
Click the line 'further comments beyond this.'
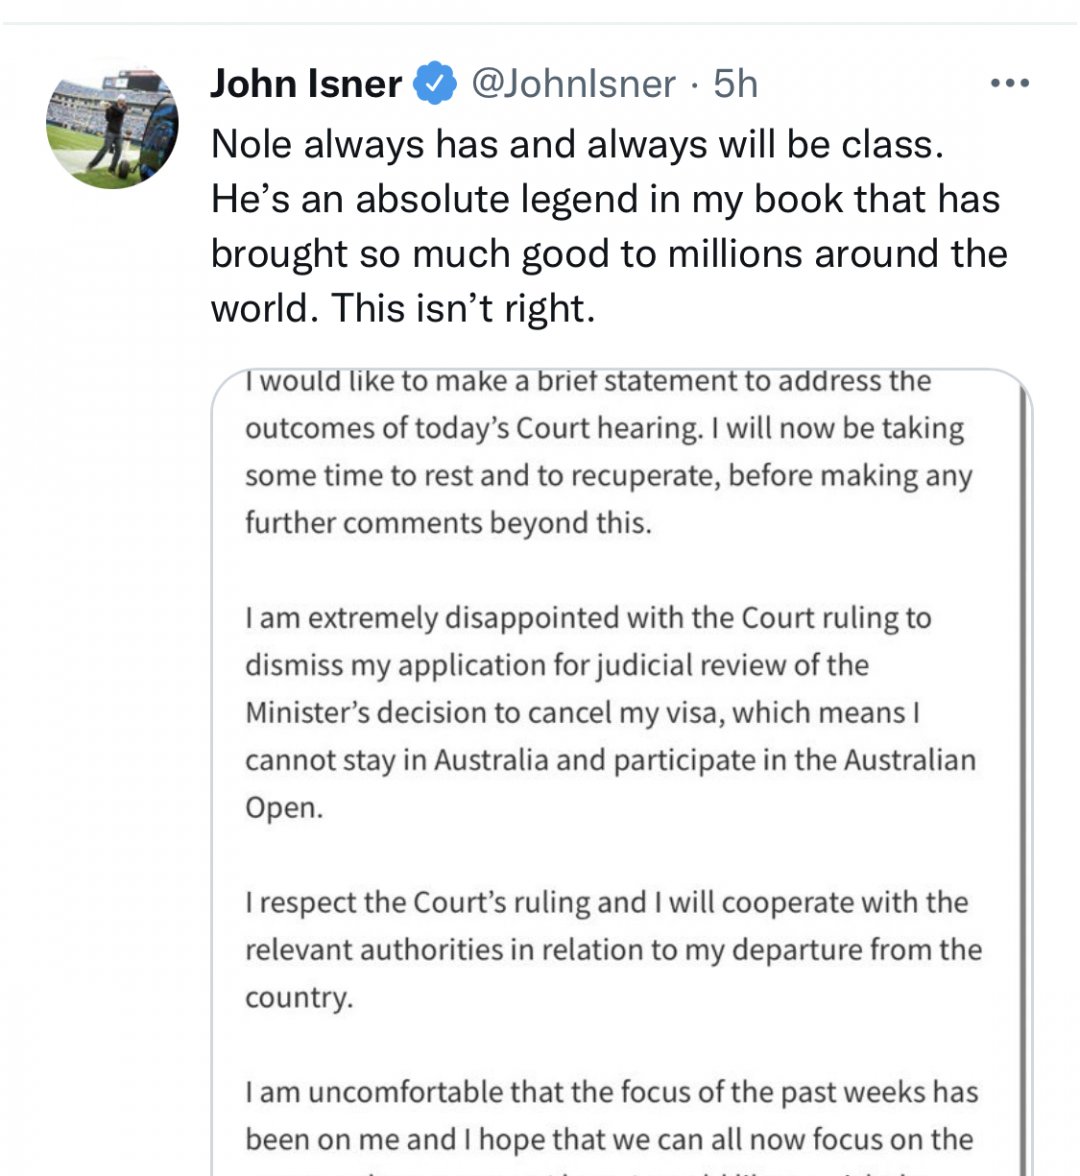click(448, 523)
